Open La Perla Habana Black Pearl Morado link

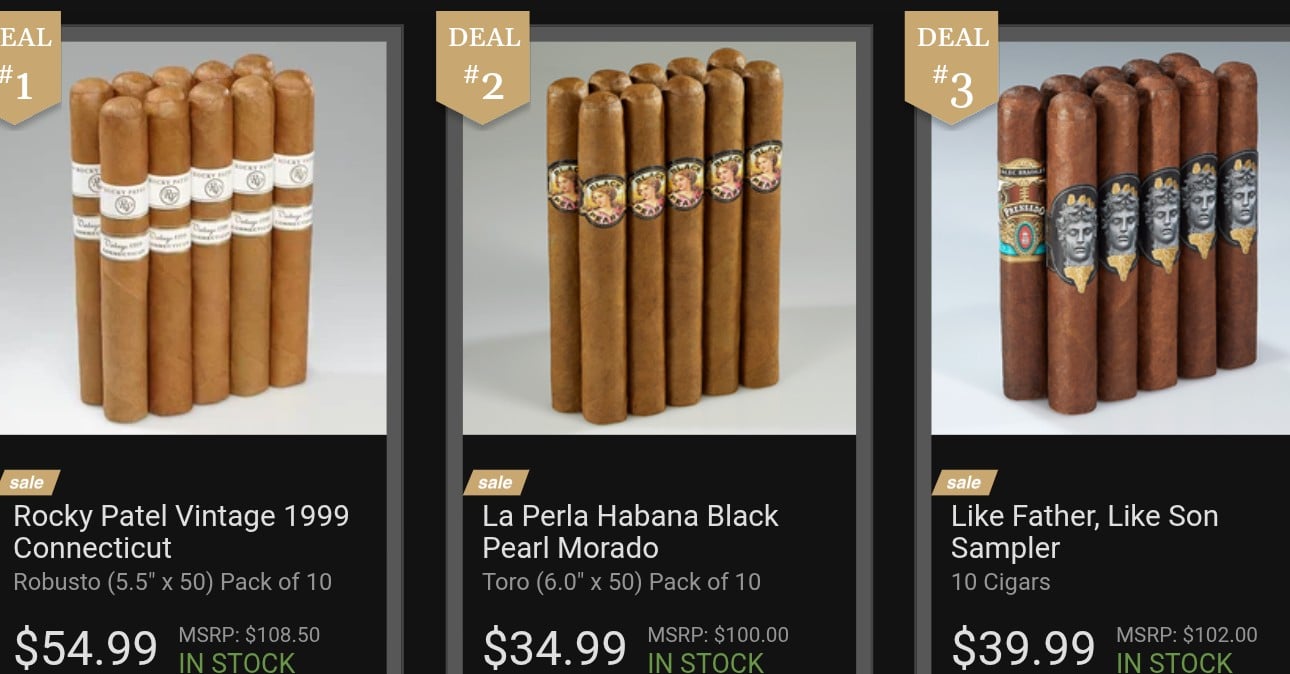tap(630, 532)
